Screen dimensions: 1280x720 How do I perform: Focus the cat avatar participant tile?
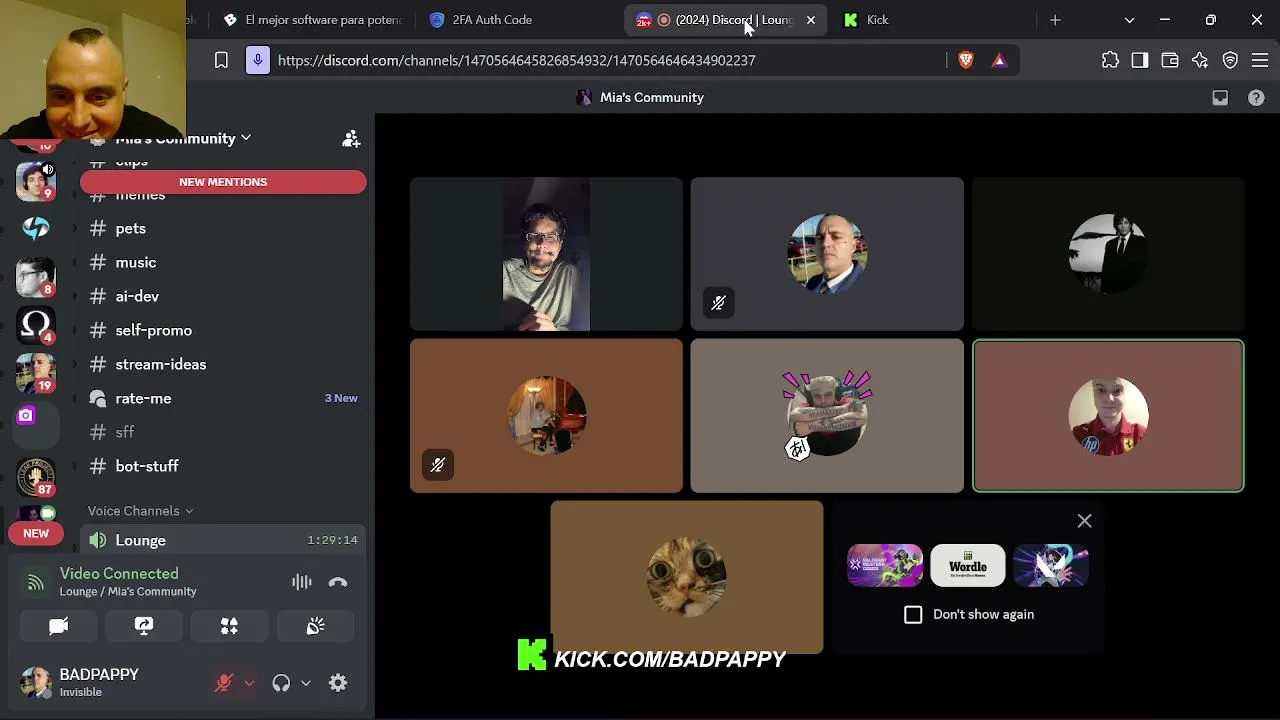[687, 578]
